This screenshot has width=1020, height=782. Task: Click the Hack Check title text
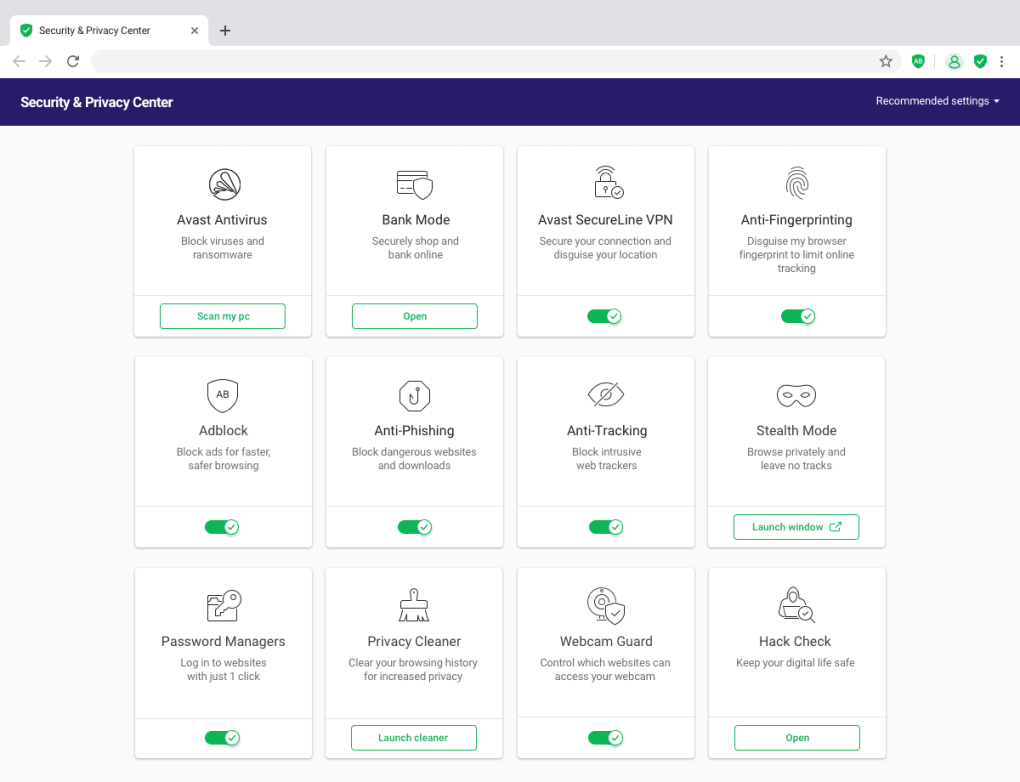pyautogui.click(x=795, y=641)
